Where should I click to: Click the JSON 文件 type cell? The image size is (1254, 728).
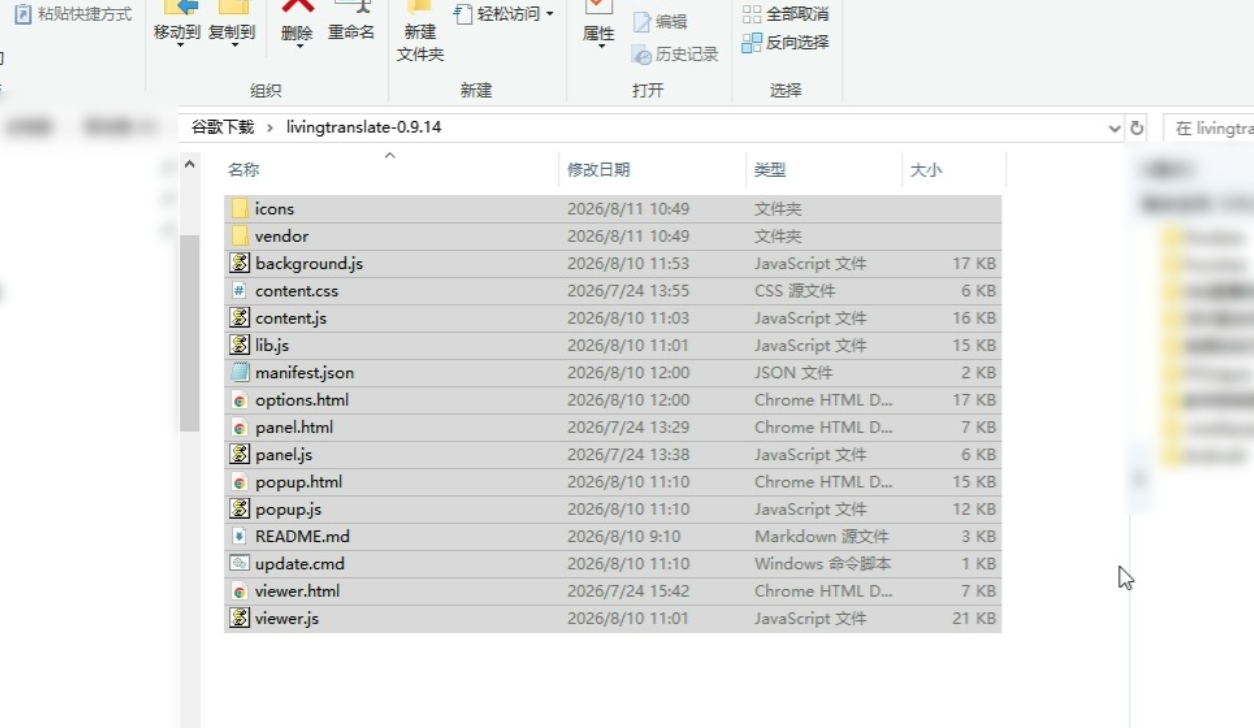pyautogui.click(x=793, y=372)
